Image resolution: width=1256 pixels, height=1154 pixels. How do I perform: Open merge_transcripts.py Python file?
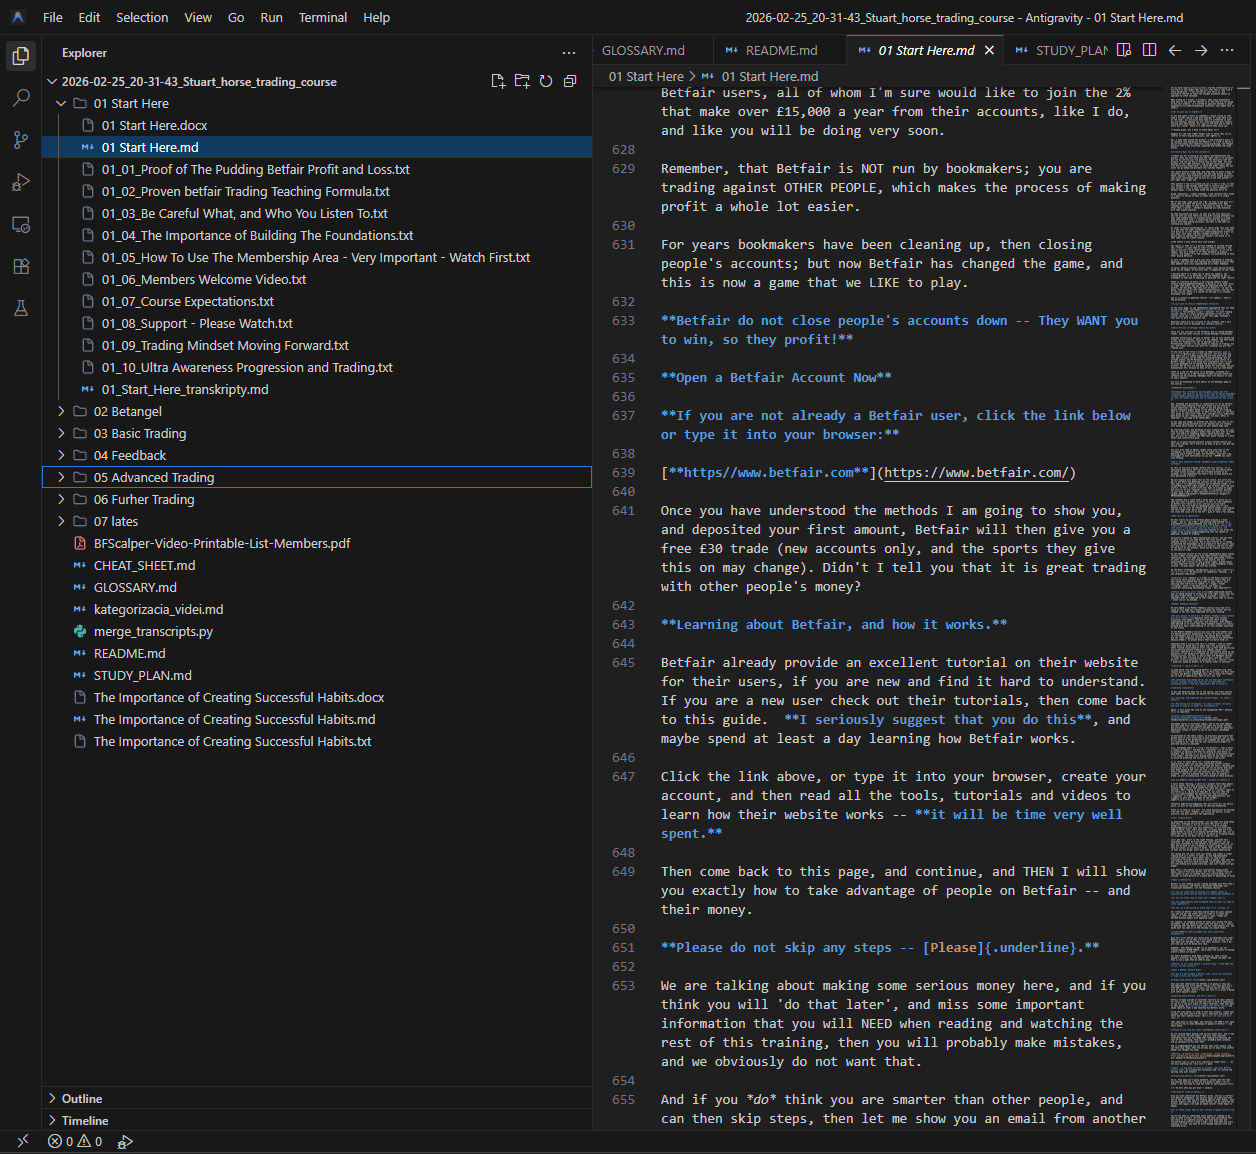[153, 631]
